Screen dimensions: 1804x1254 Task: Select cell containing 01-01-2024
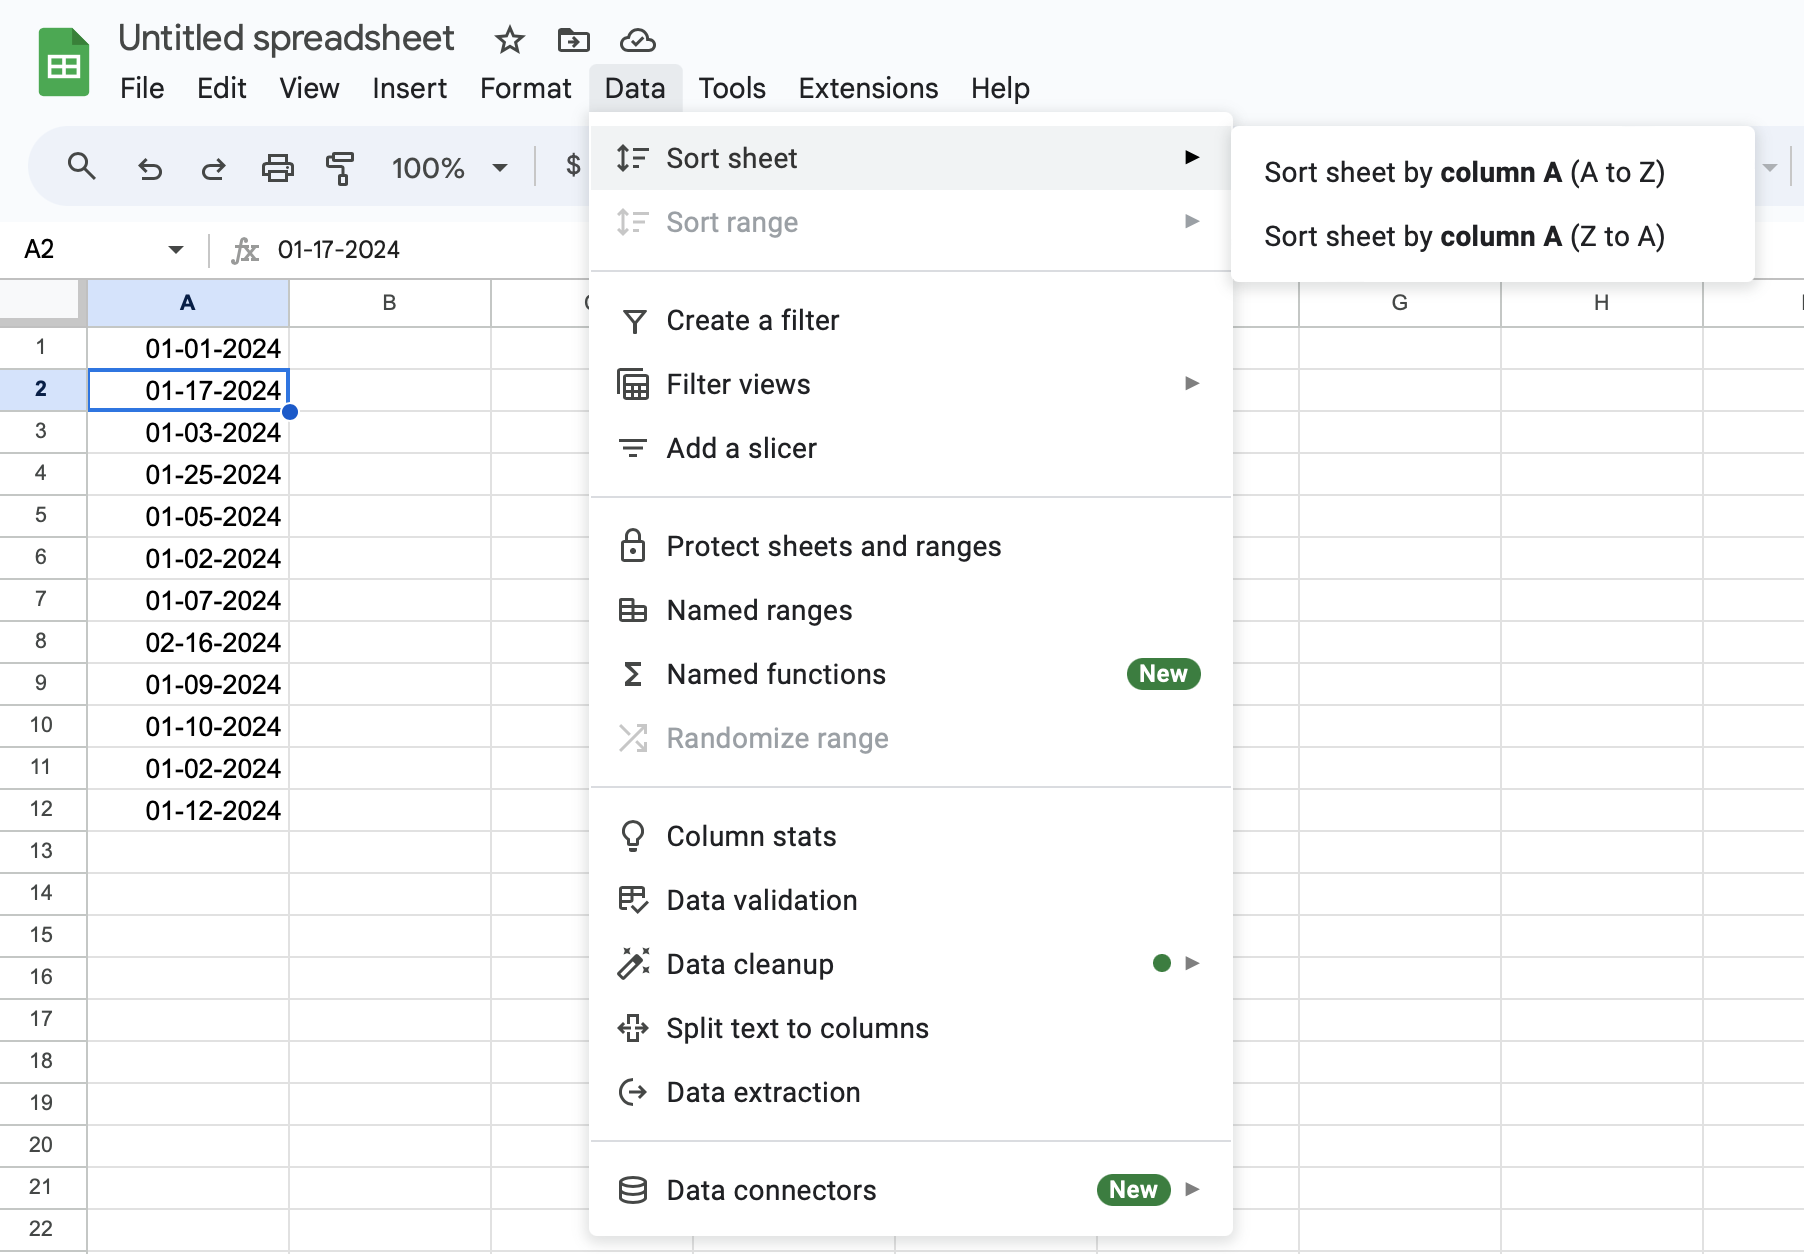[188, 348]
